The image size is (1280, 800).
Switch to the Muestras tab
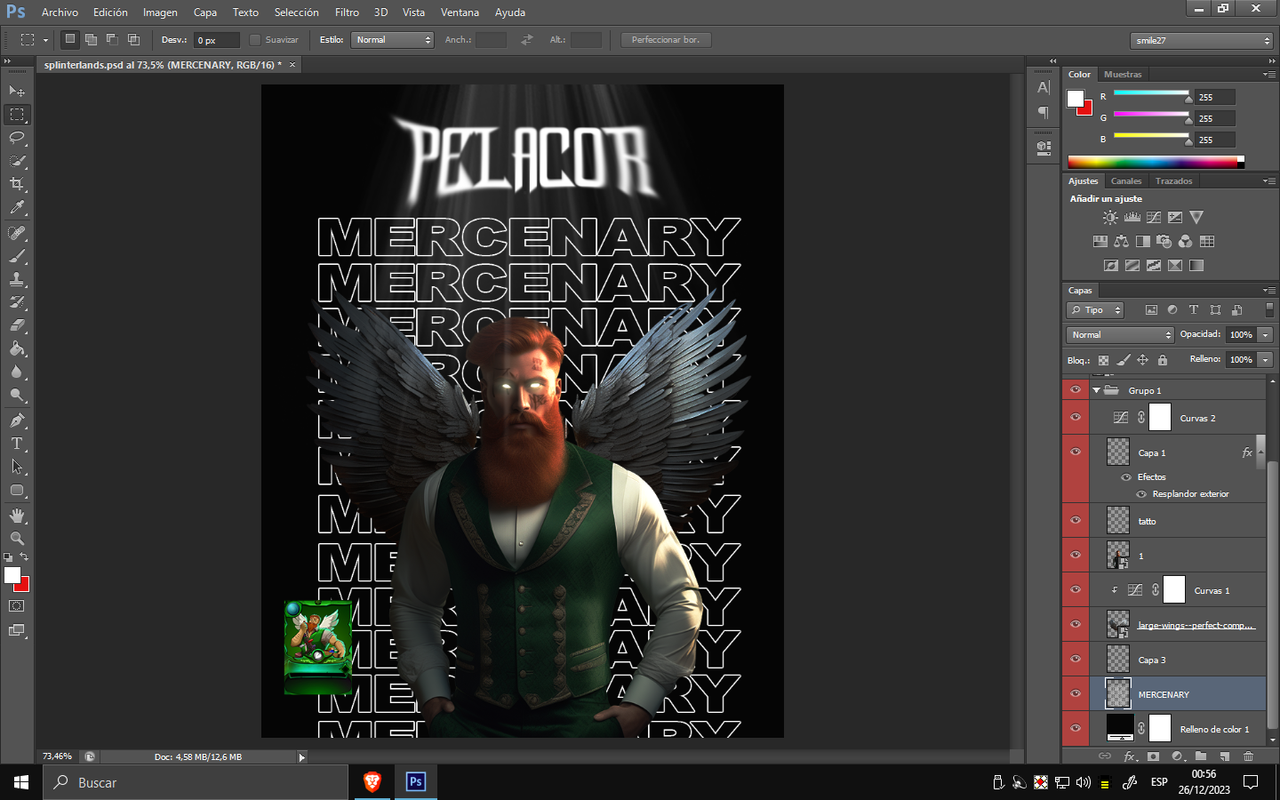click(x=1123, y=74)
